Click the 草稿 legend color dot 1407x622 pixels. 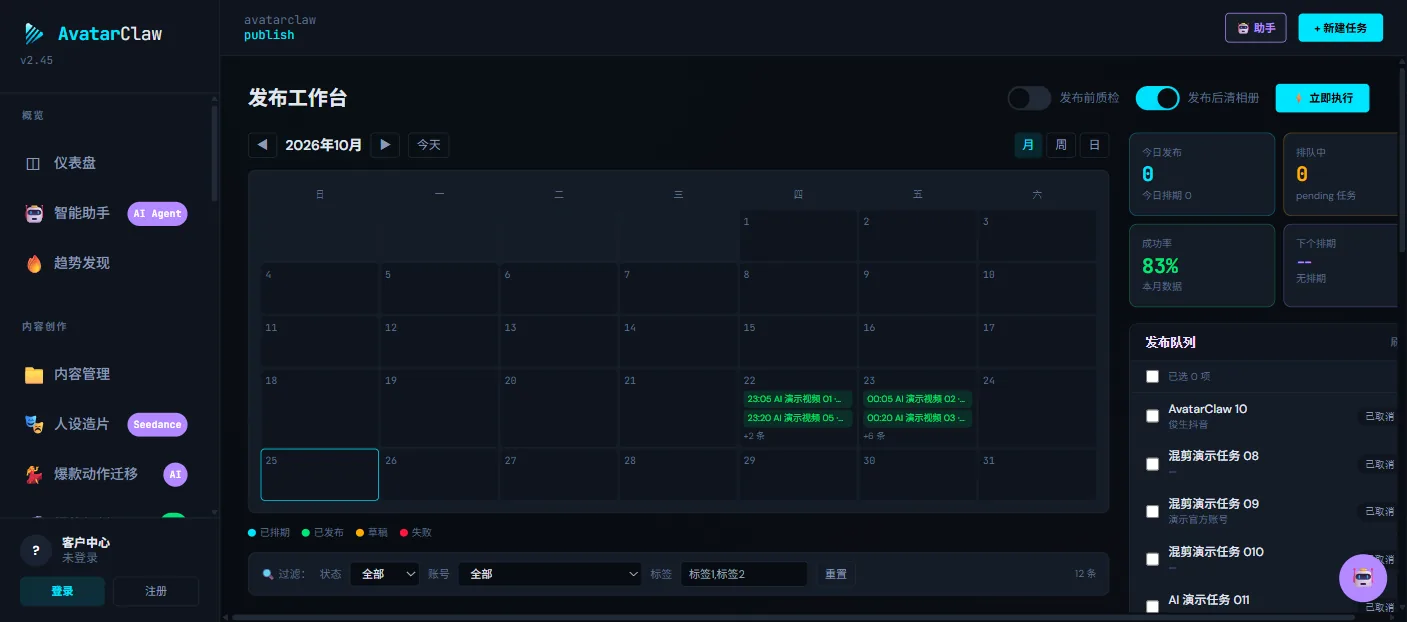tap(360, 533)
